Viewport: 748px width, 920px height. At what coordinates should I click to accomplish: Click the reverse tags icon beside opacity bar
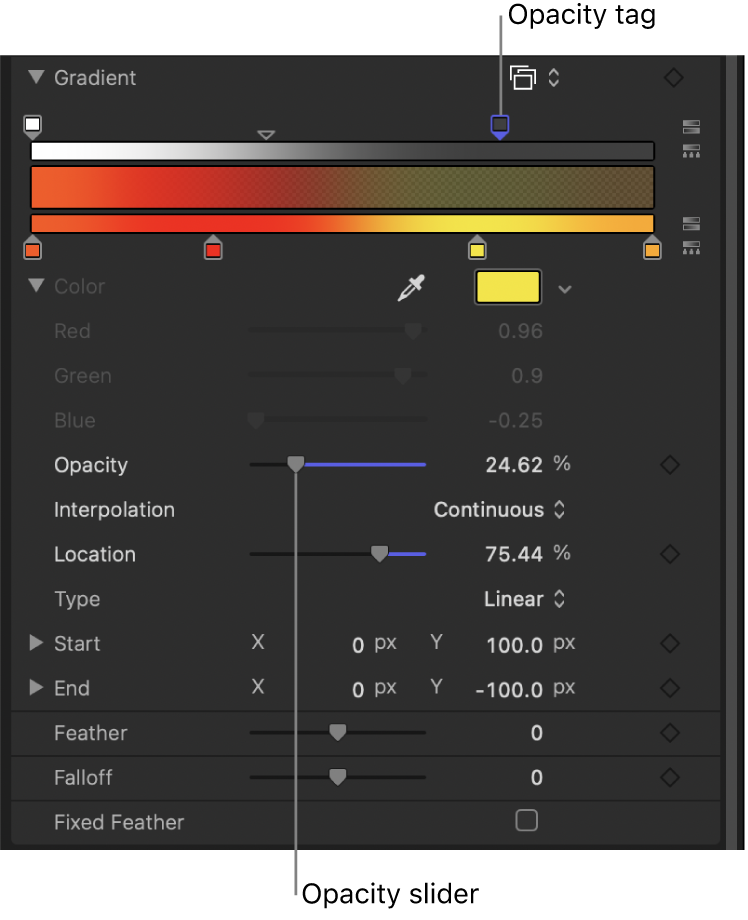pyautogui.click(x=691, y=128)
